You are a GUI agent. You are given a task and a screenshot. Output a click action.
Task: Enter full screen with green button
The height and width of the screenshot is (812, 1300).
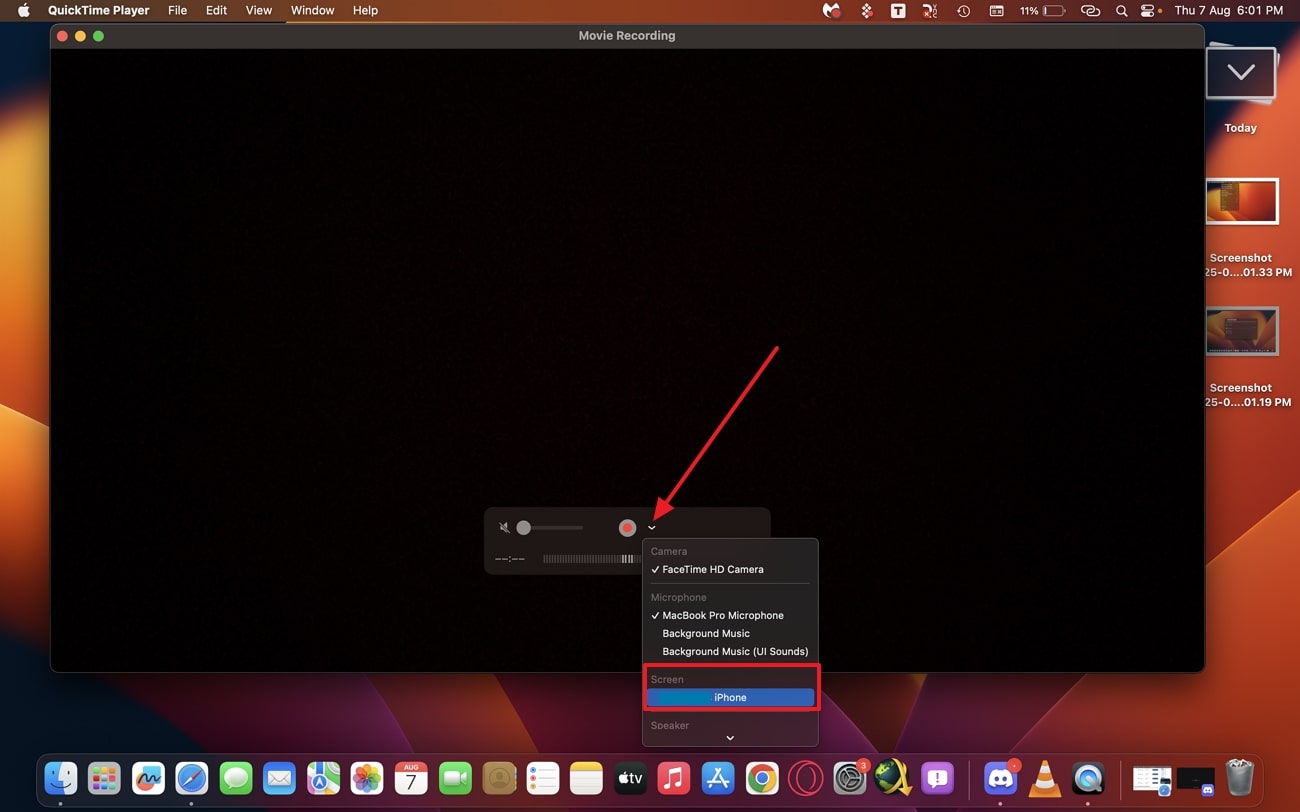[x=98, y=36]
